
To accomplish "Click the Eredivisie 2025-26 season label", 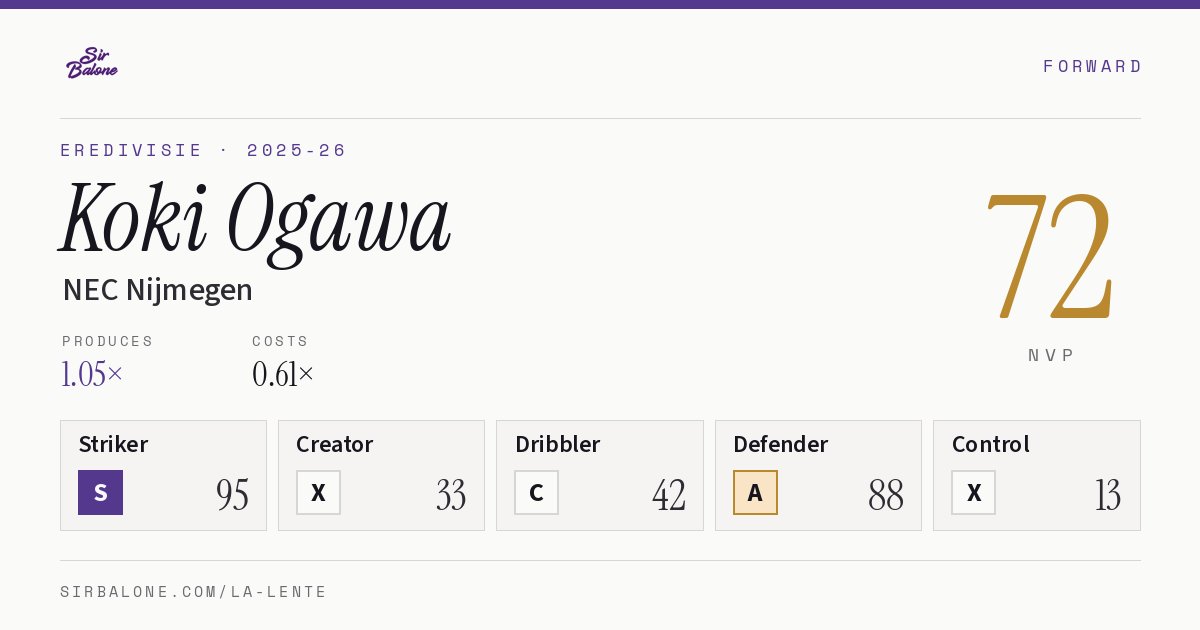I will pyautogui.click(x=203, y=150).
